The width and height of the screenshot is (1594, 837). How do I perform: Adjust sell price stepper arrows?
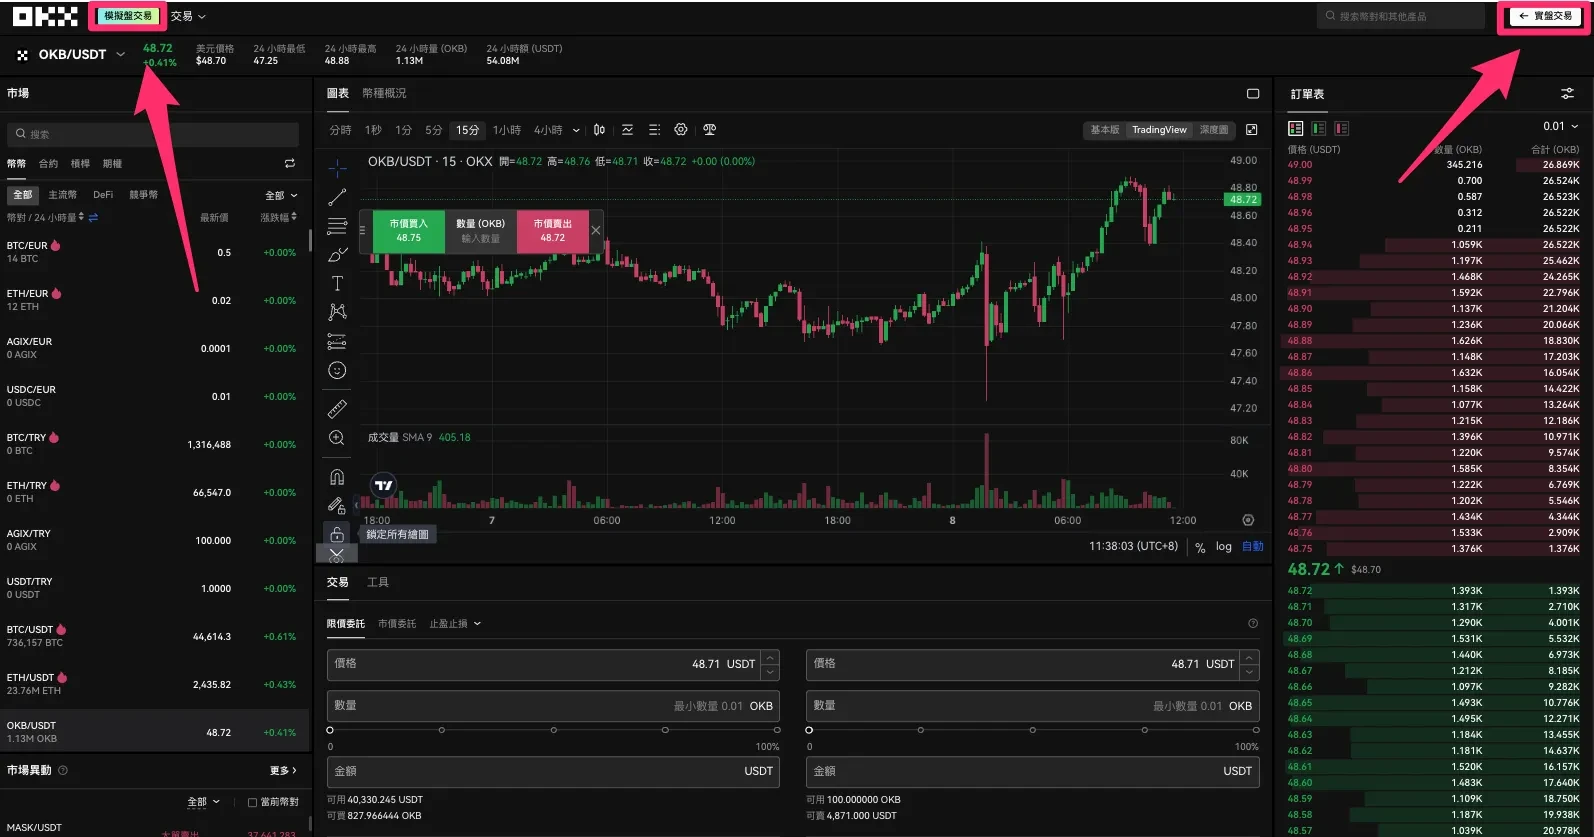click(1249, 664)
